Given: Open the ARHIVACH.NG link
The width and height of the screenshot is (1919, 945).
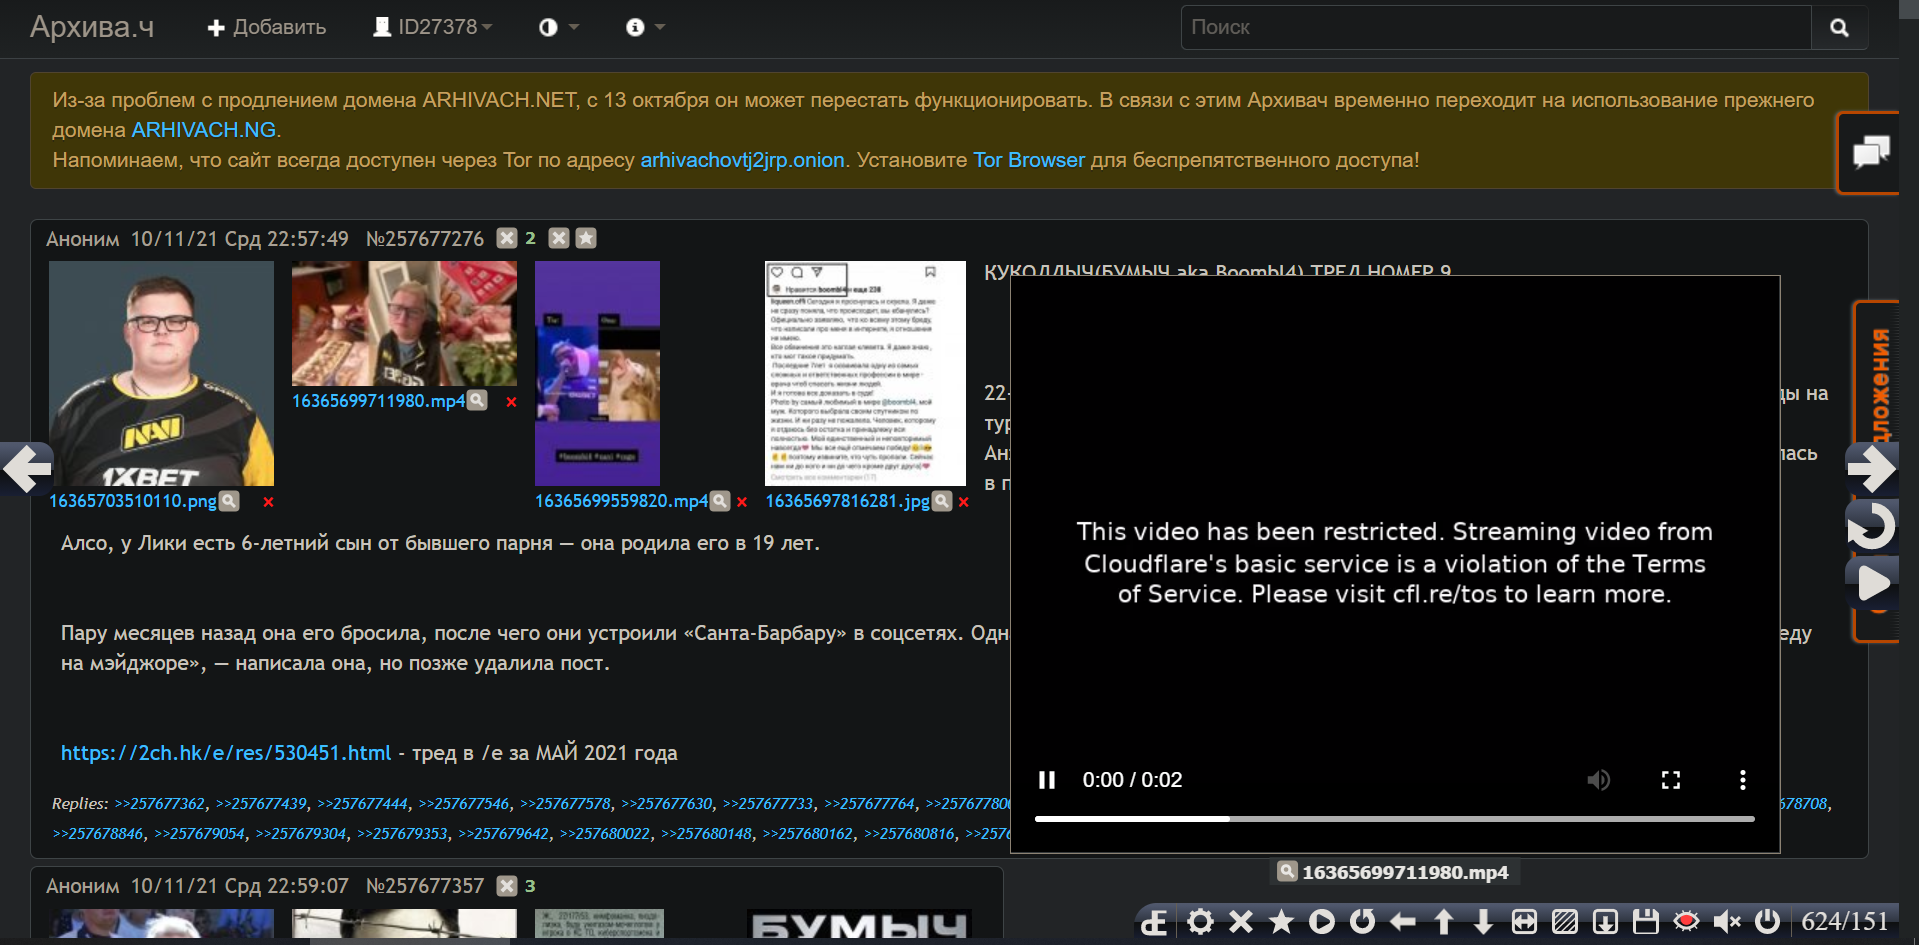Looking at the screenshot, I should pyautogui.click(x=204, y=130).
